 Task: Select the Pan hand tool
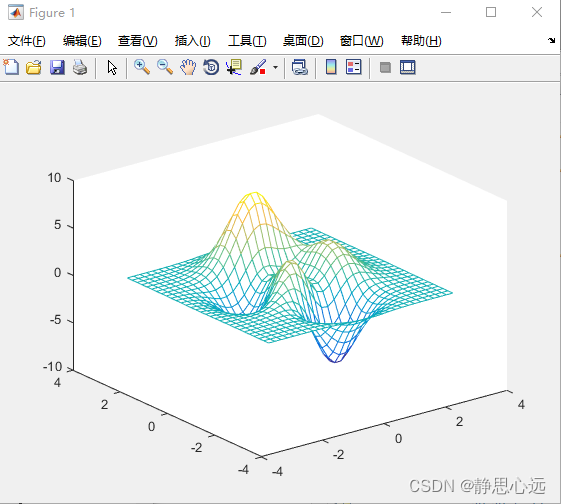[x=188, y=67]
